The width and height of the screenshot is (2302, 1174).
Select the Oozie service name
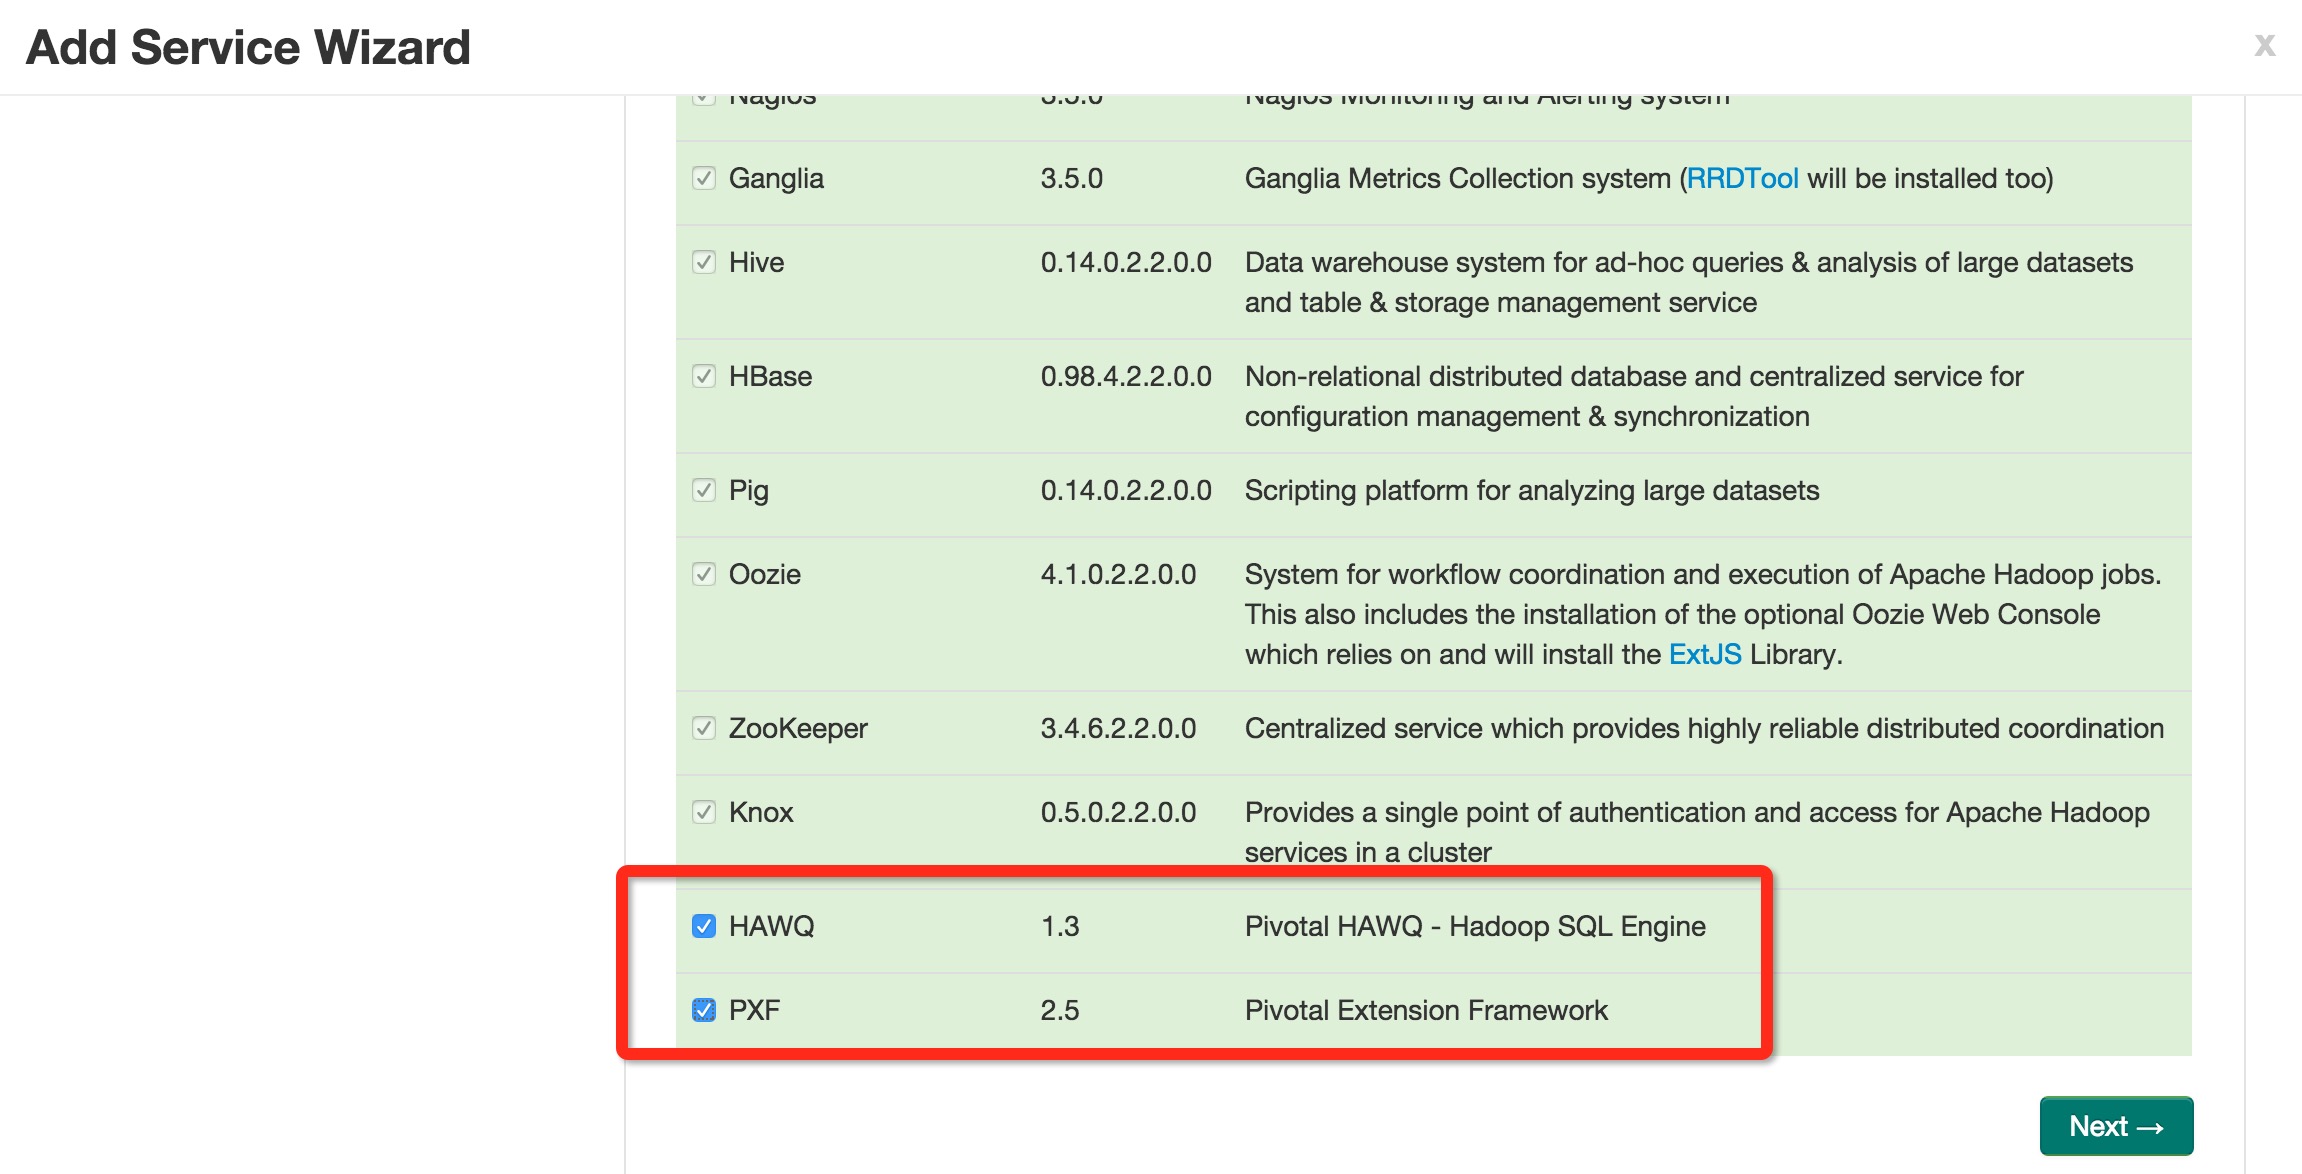pos(765,574)
